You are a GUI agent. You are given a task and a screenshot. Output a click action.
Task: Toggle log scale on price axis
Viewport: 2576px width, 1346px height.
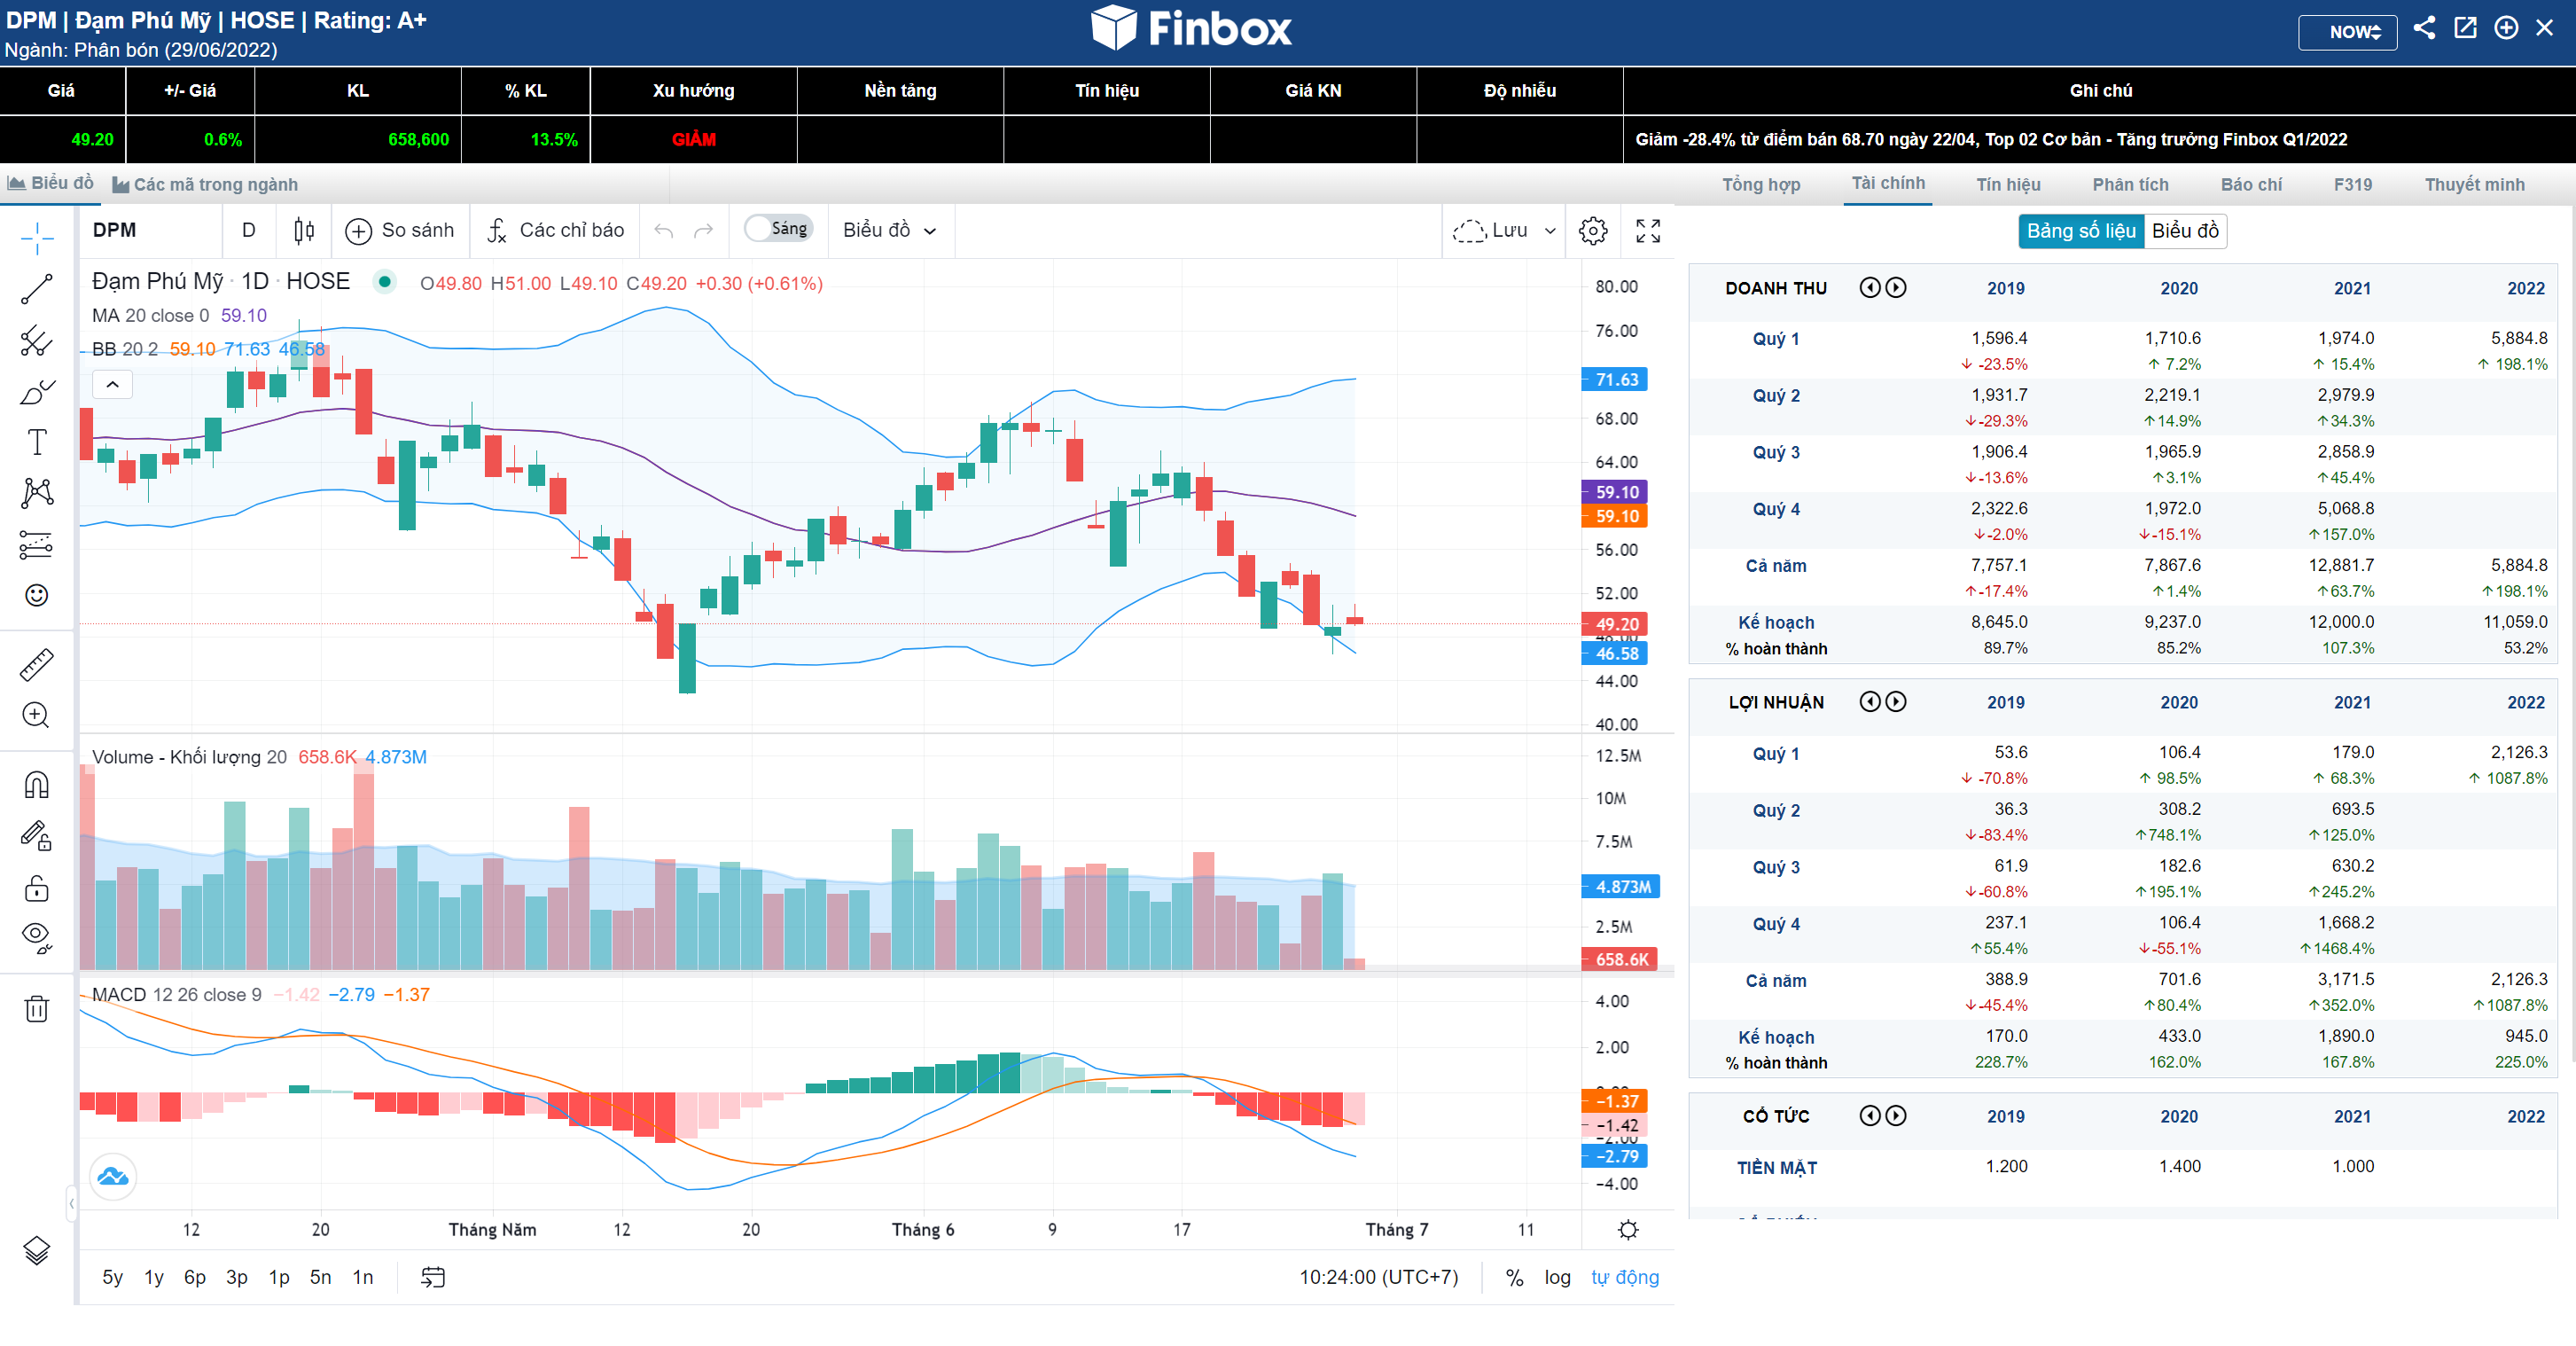coord(1557,1277)
